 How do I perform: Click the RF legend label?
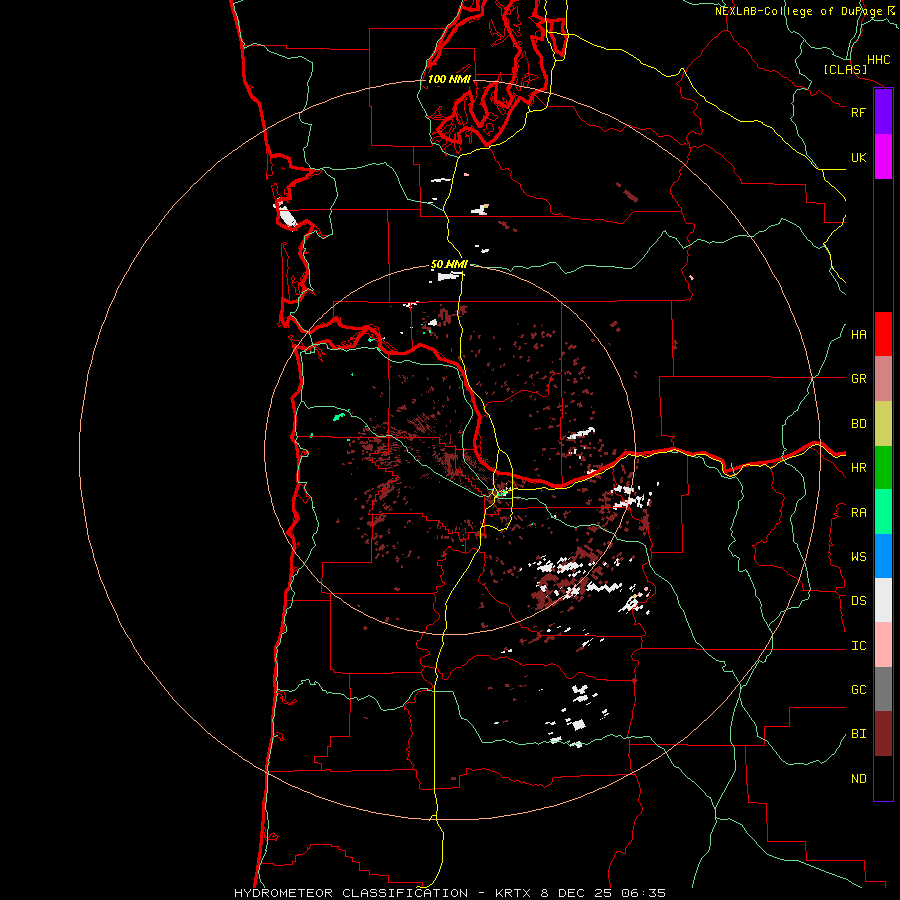858,112
